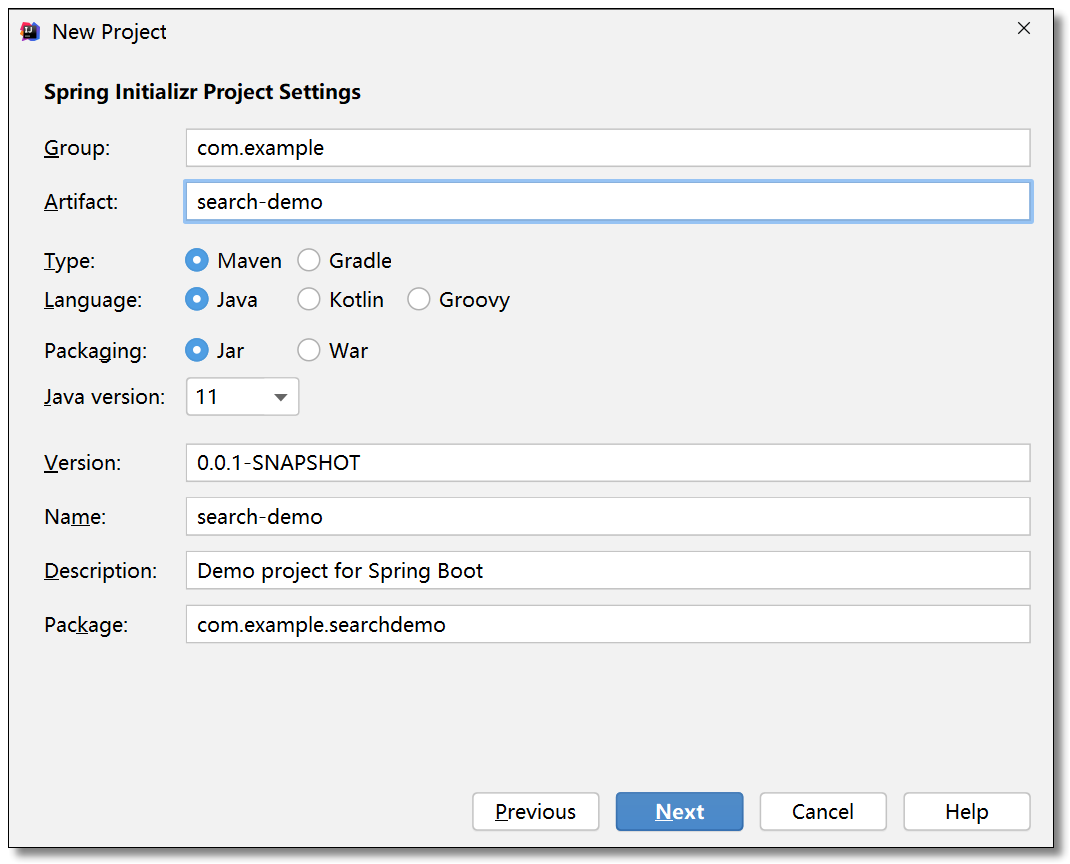Image resolution: width=1070 pixels, height=864 pixels.
Task: Focus the Artifact input field
Action: pyautogui.click(x=607, y=201)
